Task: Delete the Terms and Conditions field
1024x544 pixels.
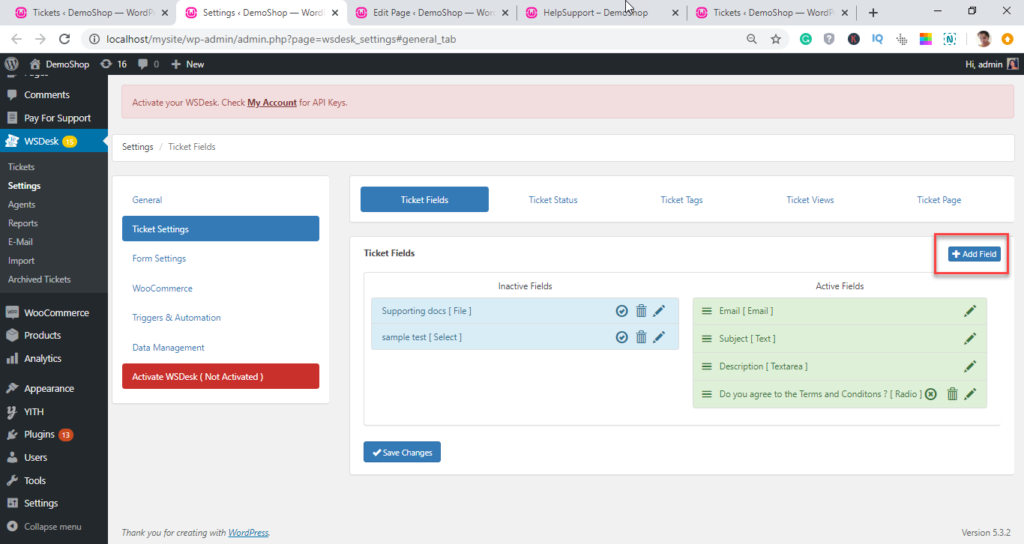Action: pyautogui.click(x=952, y=394)
